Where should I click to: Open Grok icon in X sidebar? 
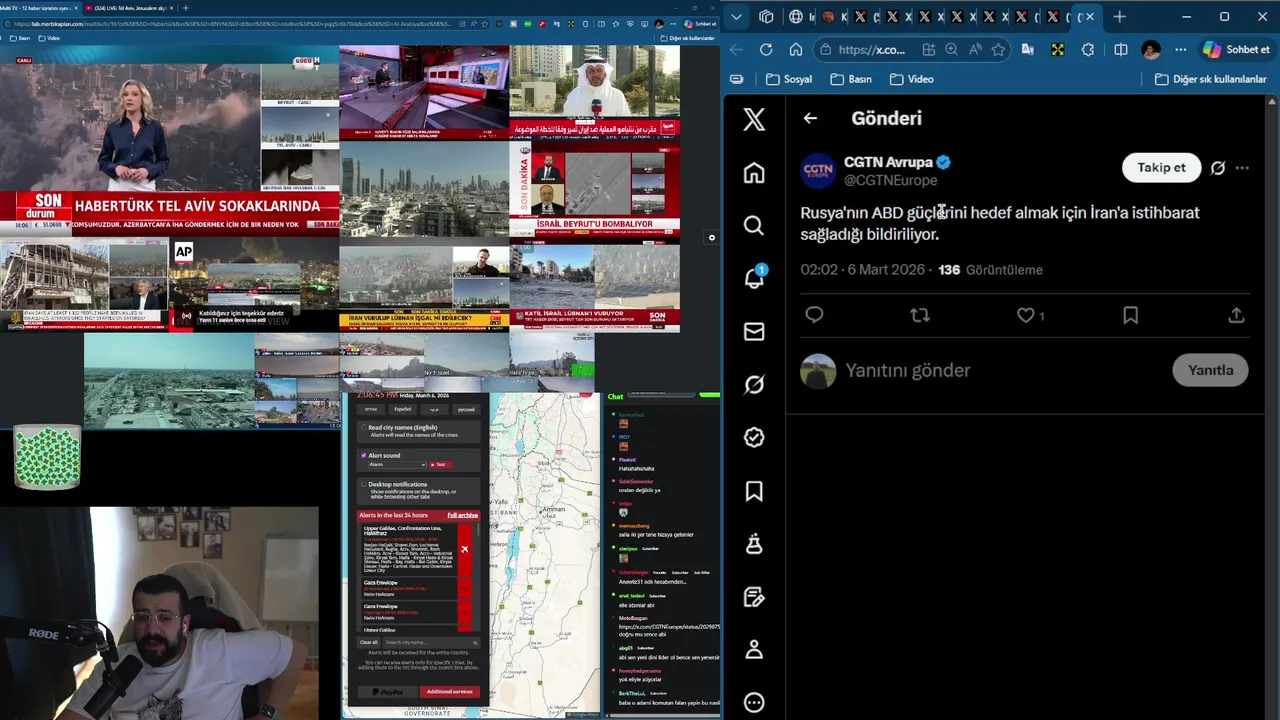click(754, 384)
